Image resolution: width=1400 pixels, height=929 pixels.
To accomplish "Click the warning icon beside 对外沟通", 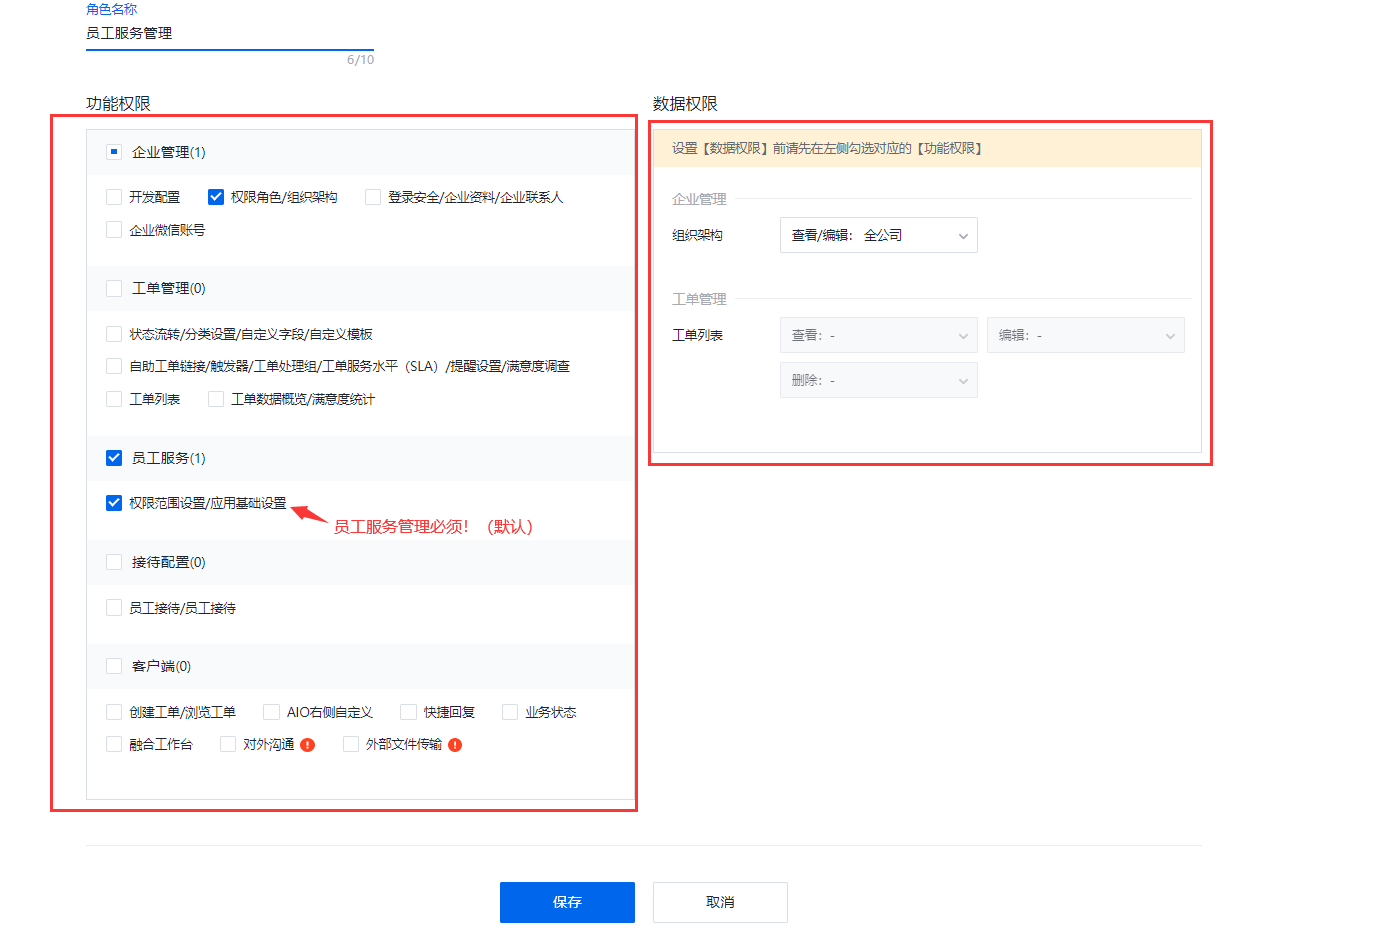I will [x=308, y=745].
